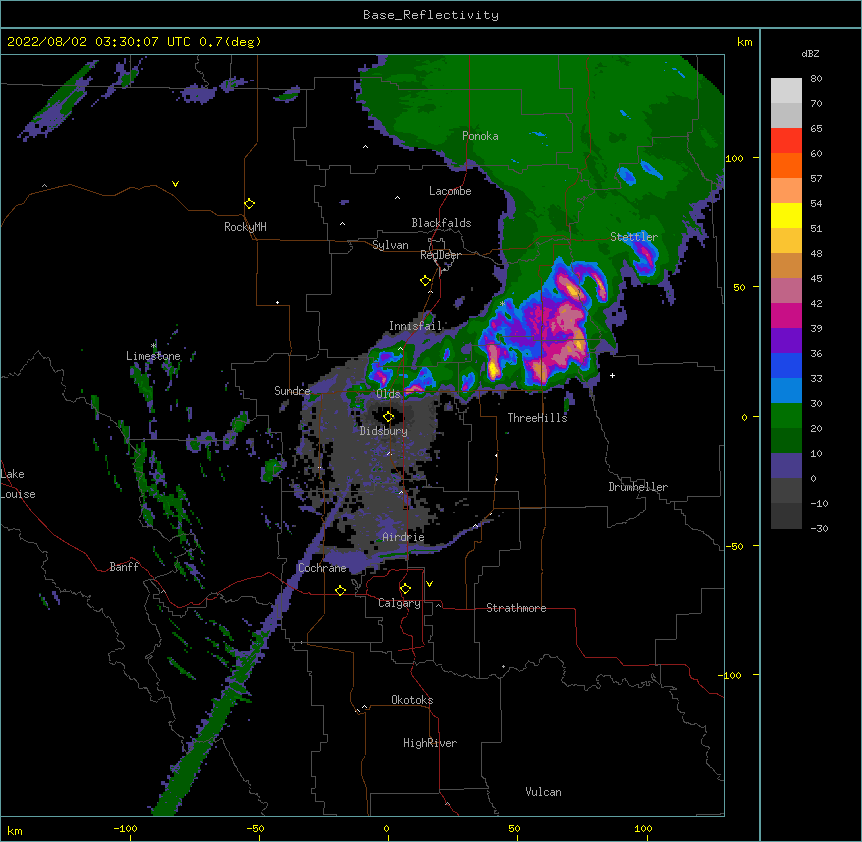Click the Olds label
The width and height of the screenshot is (862, 842).
388,394
